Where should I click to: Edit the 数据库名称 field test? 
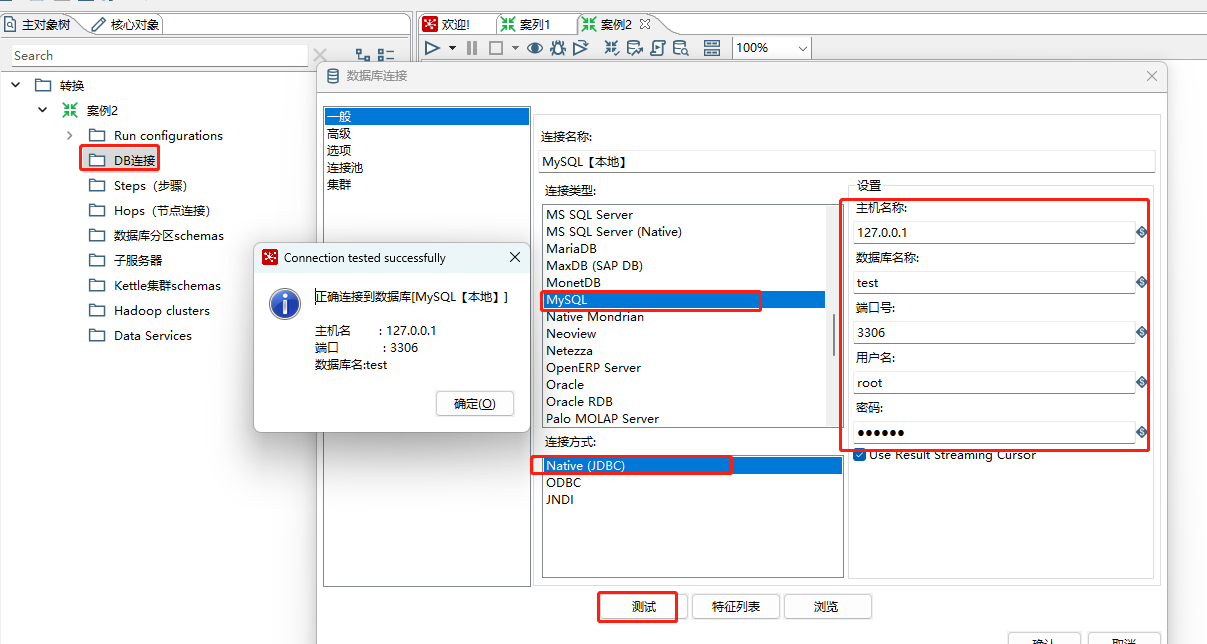pyautogui.click(x=994, y=282)
